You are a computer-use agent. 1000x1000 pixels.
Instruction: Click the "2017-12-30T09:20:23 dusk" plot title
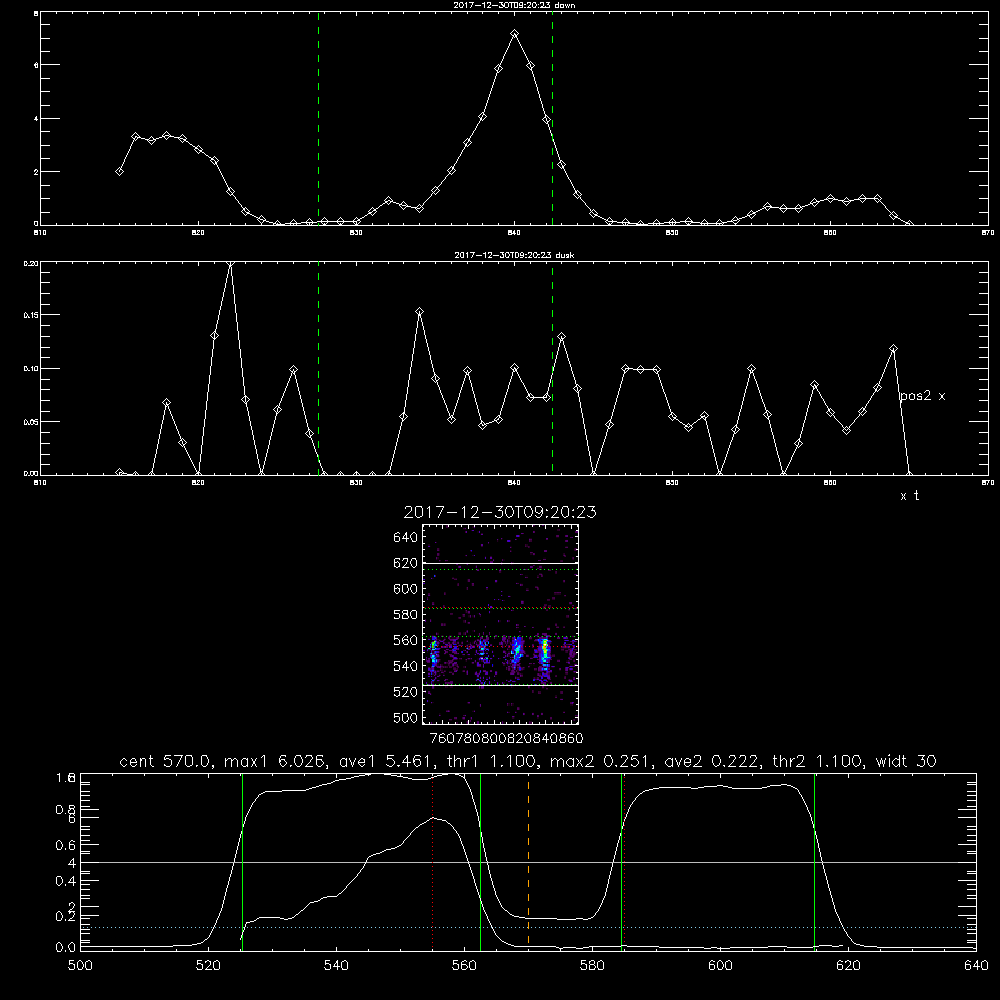pyautogui.click(x=514, y=255)
